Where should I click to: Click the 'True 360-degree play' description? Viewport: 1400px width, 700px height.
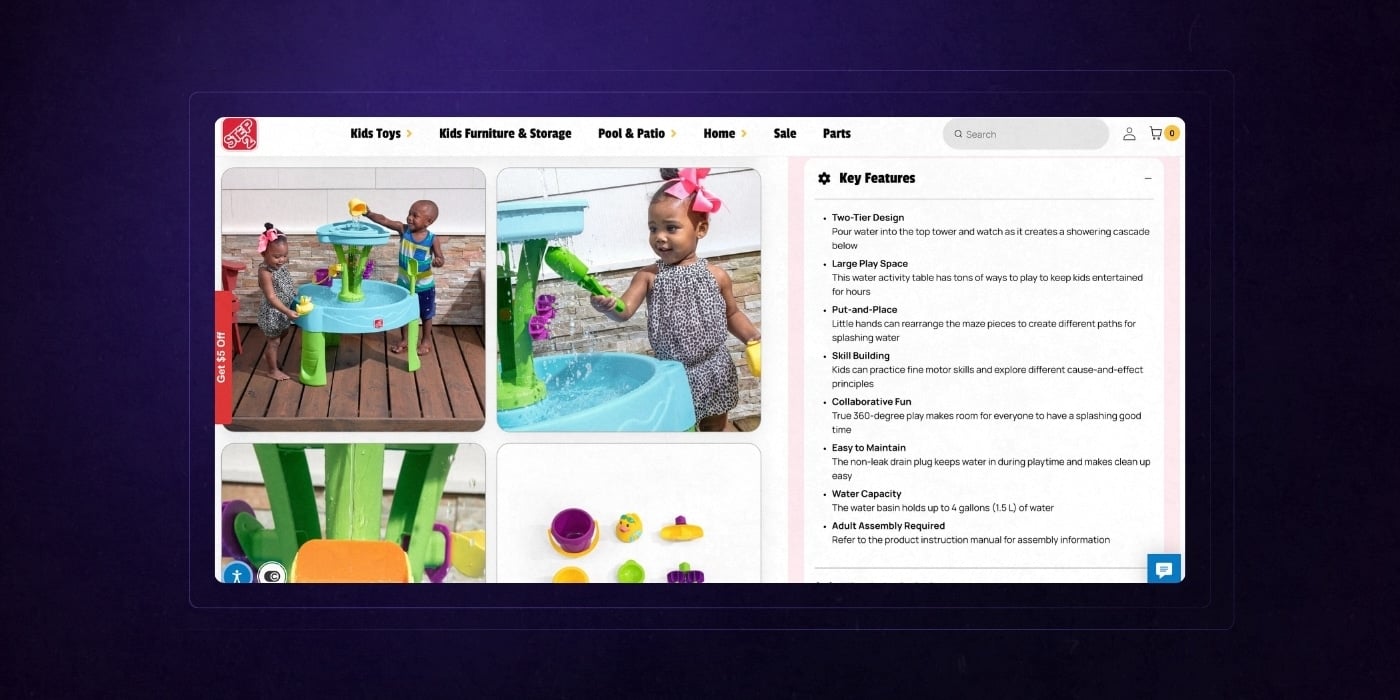pos(986,423)
